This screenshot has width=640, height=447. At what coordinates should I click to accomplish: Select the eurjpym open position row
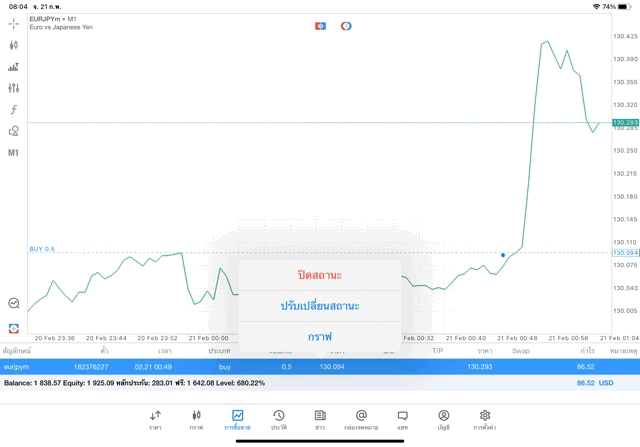320,367
